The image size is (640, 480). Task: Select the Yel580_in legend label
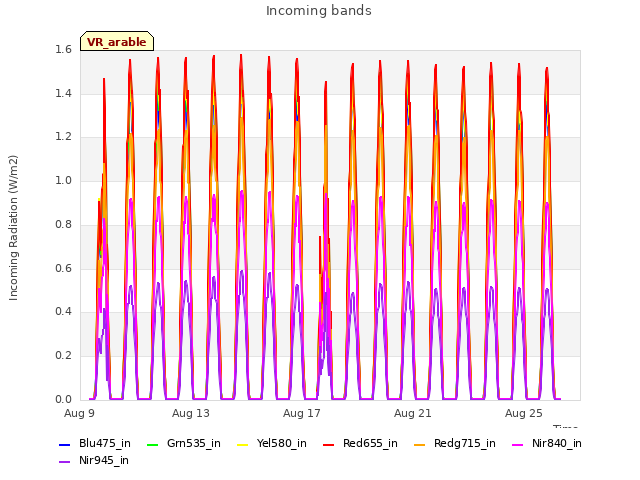[x=282, y=444]
